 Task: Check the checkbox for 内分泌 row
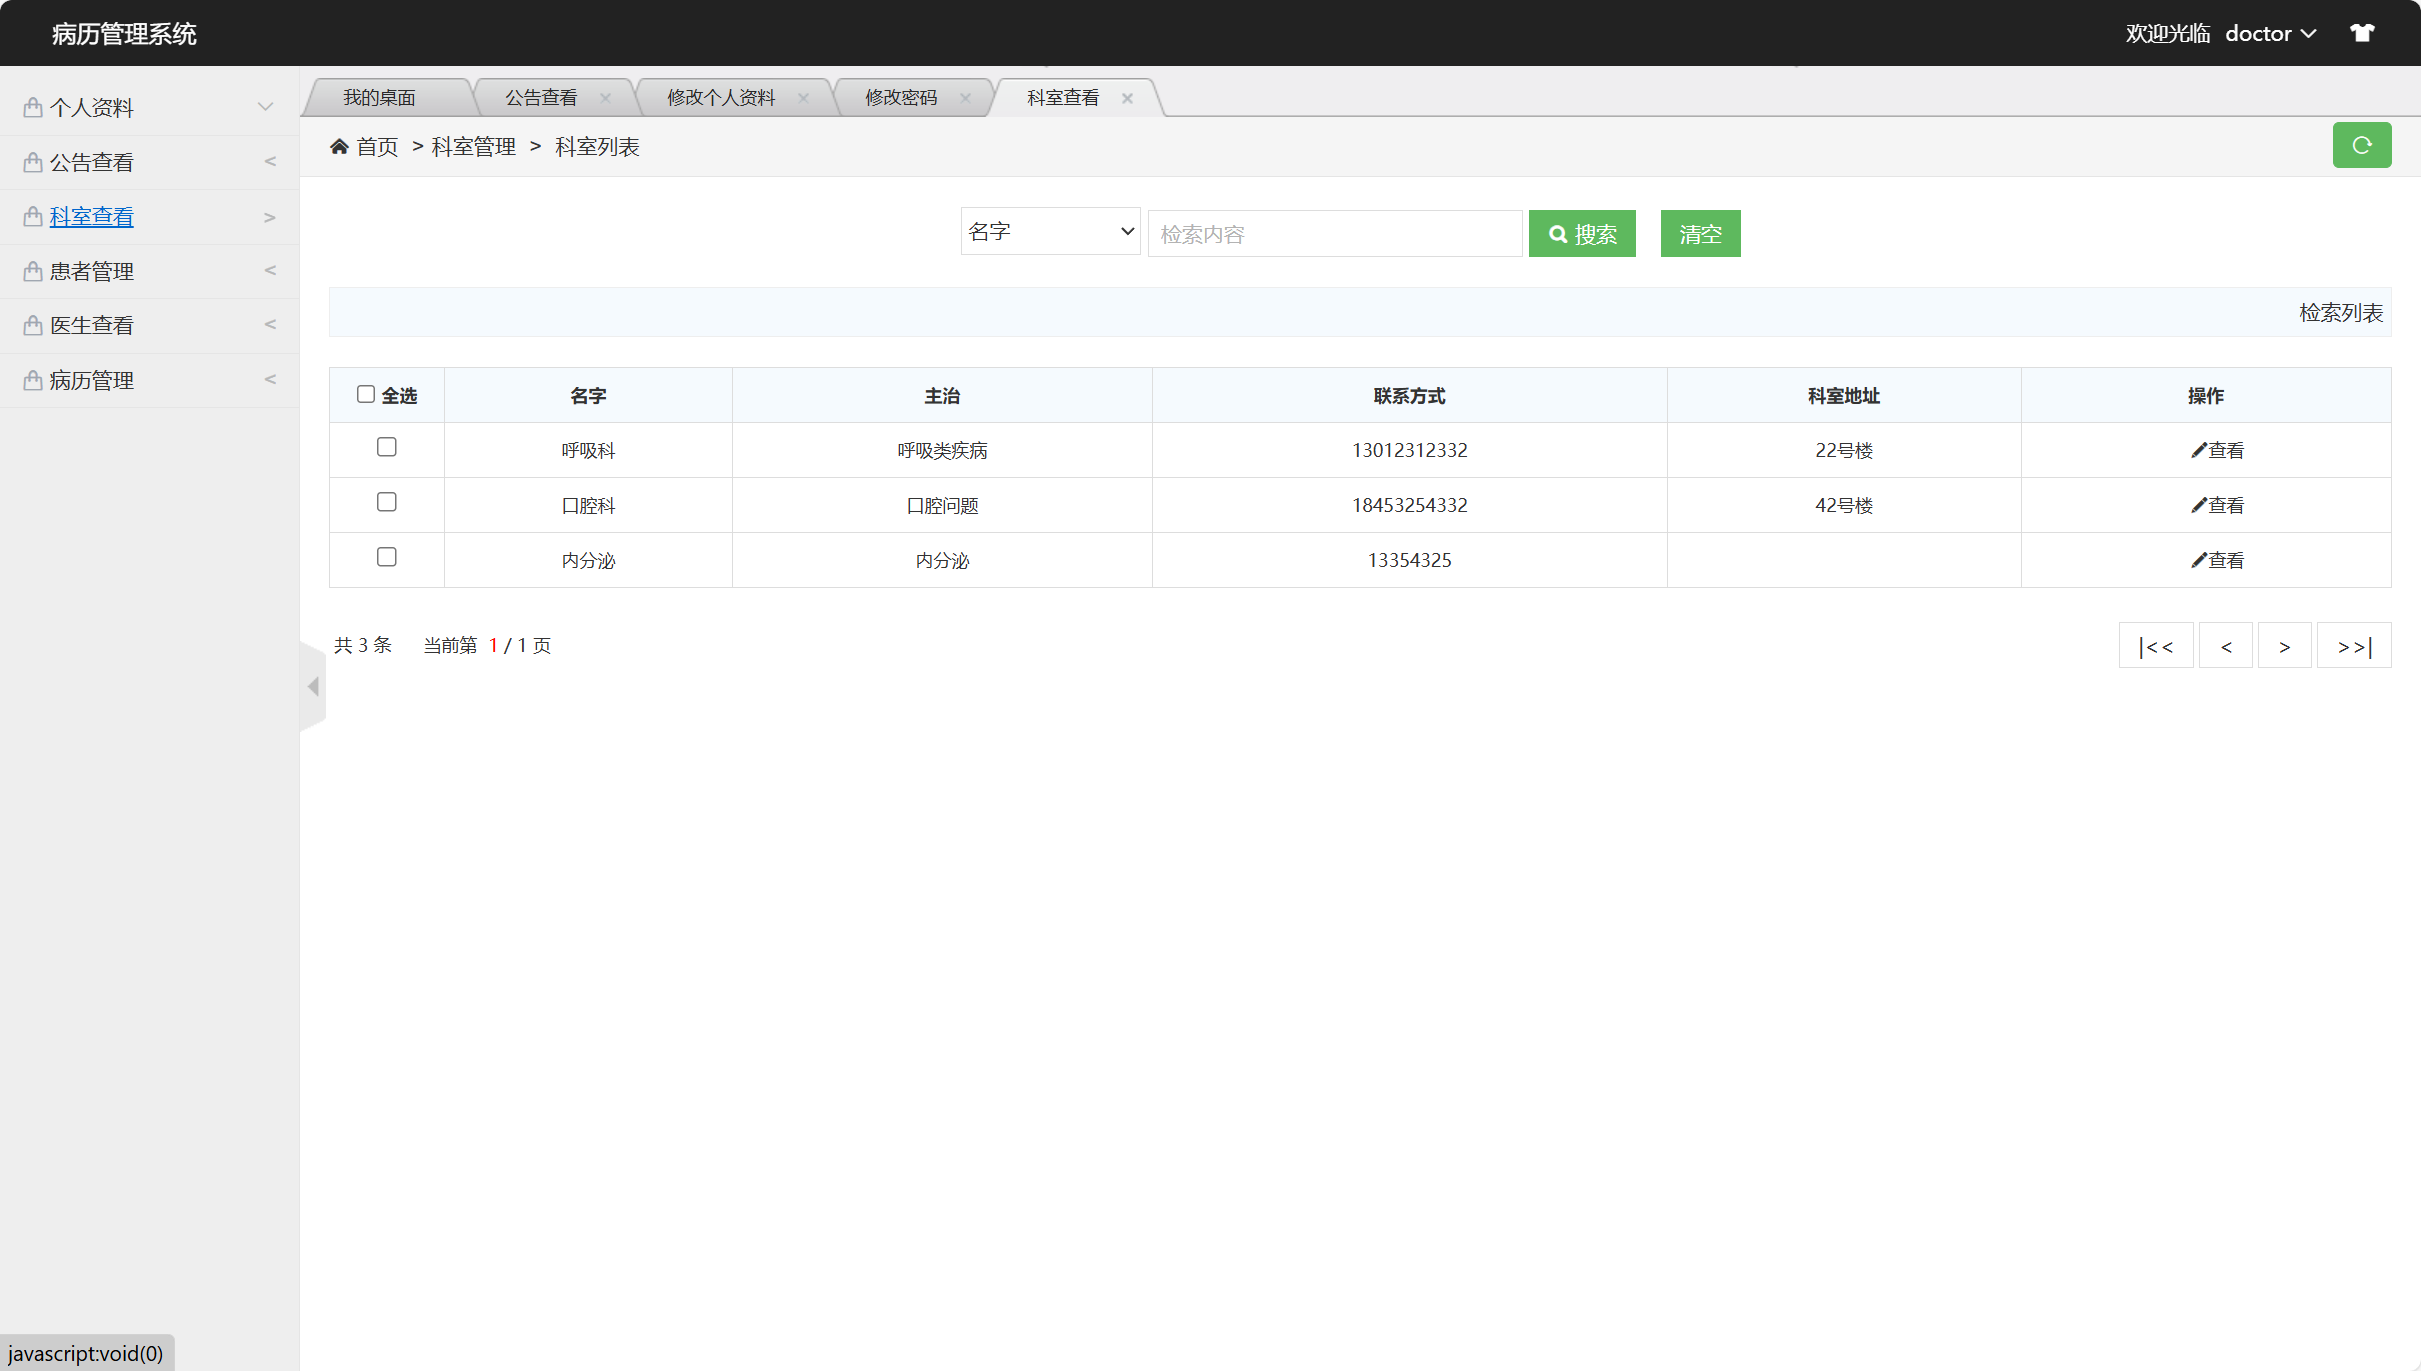coord(387,557)
